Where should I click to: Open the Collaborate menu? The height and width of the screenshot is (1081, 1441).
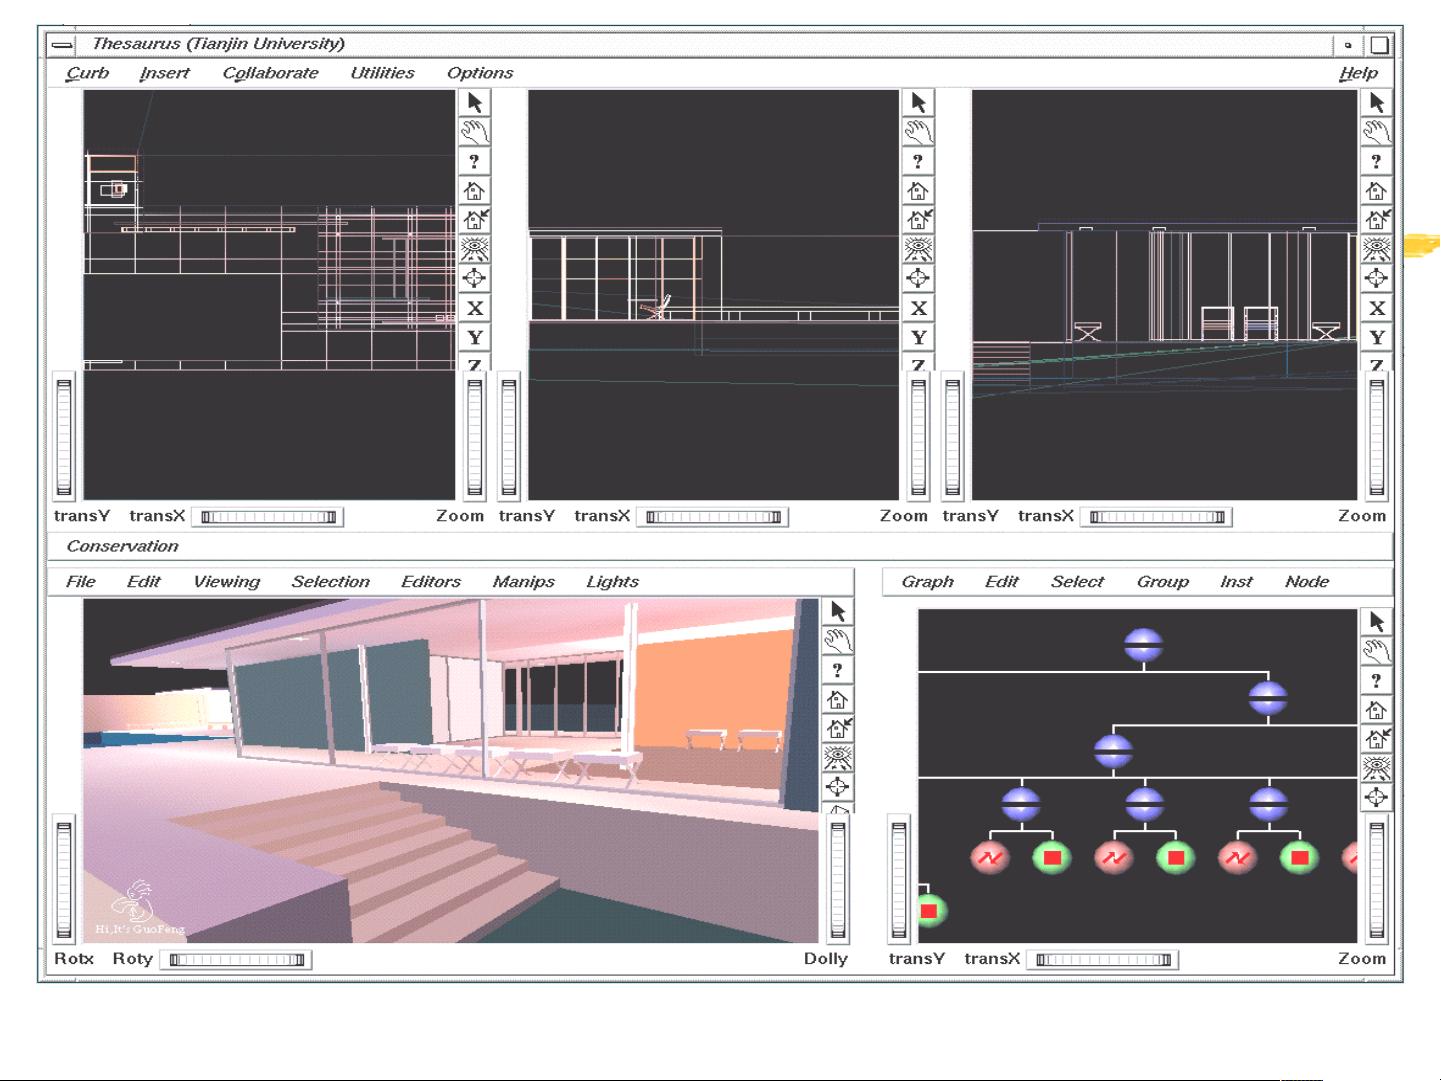click(270, 73)
